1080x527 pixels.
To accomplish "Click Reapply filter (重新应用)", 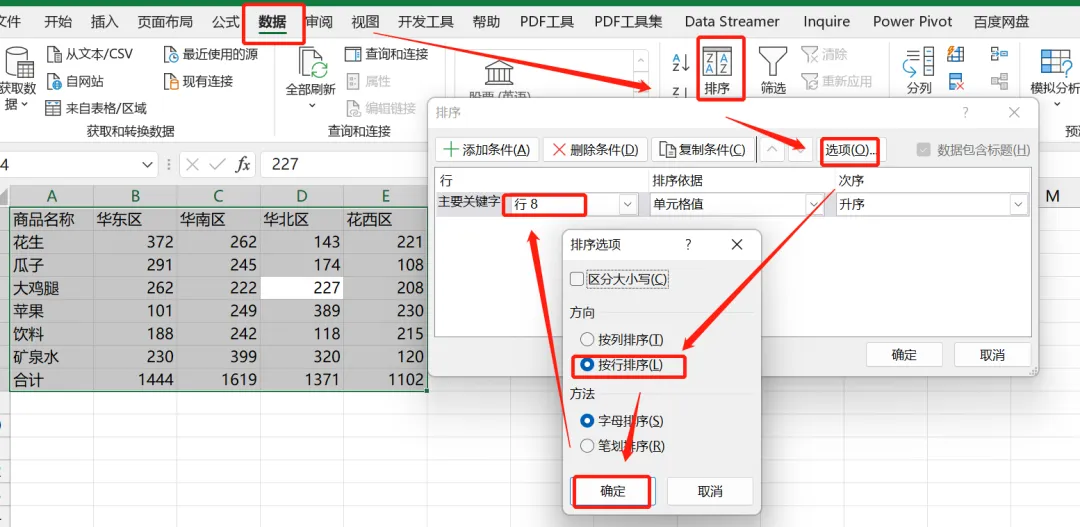I will pos(836,81).
